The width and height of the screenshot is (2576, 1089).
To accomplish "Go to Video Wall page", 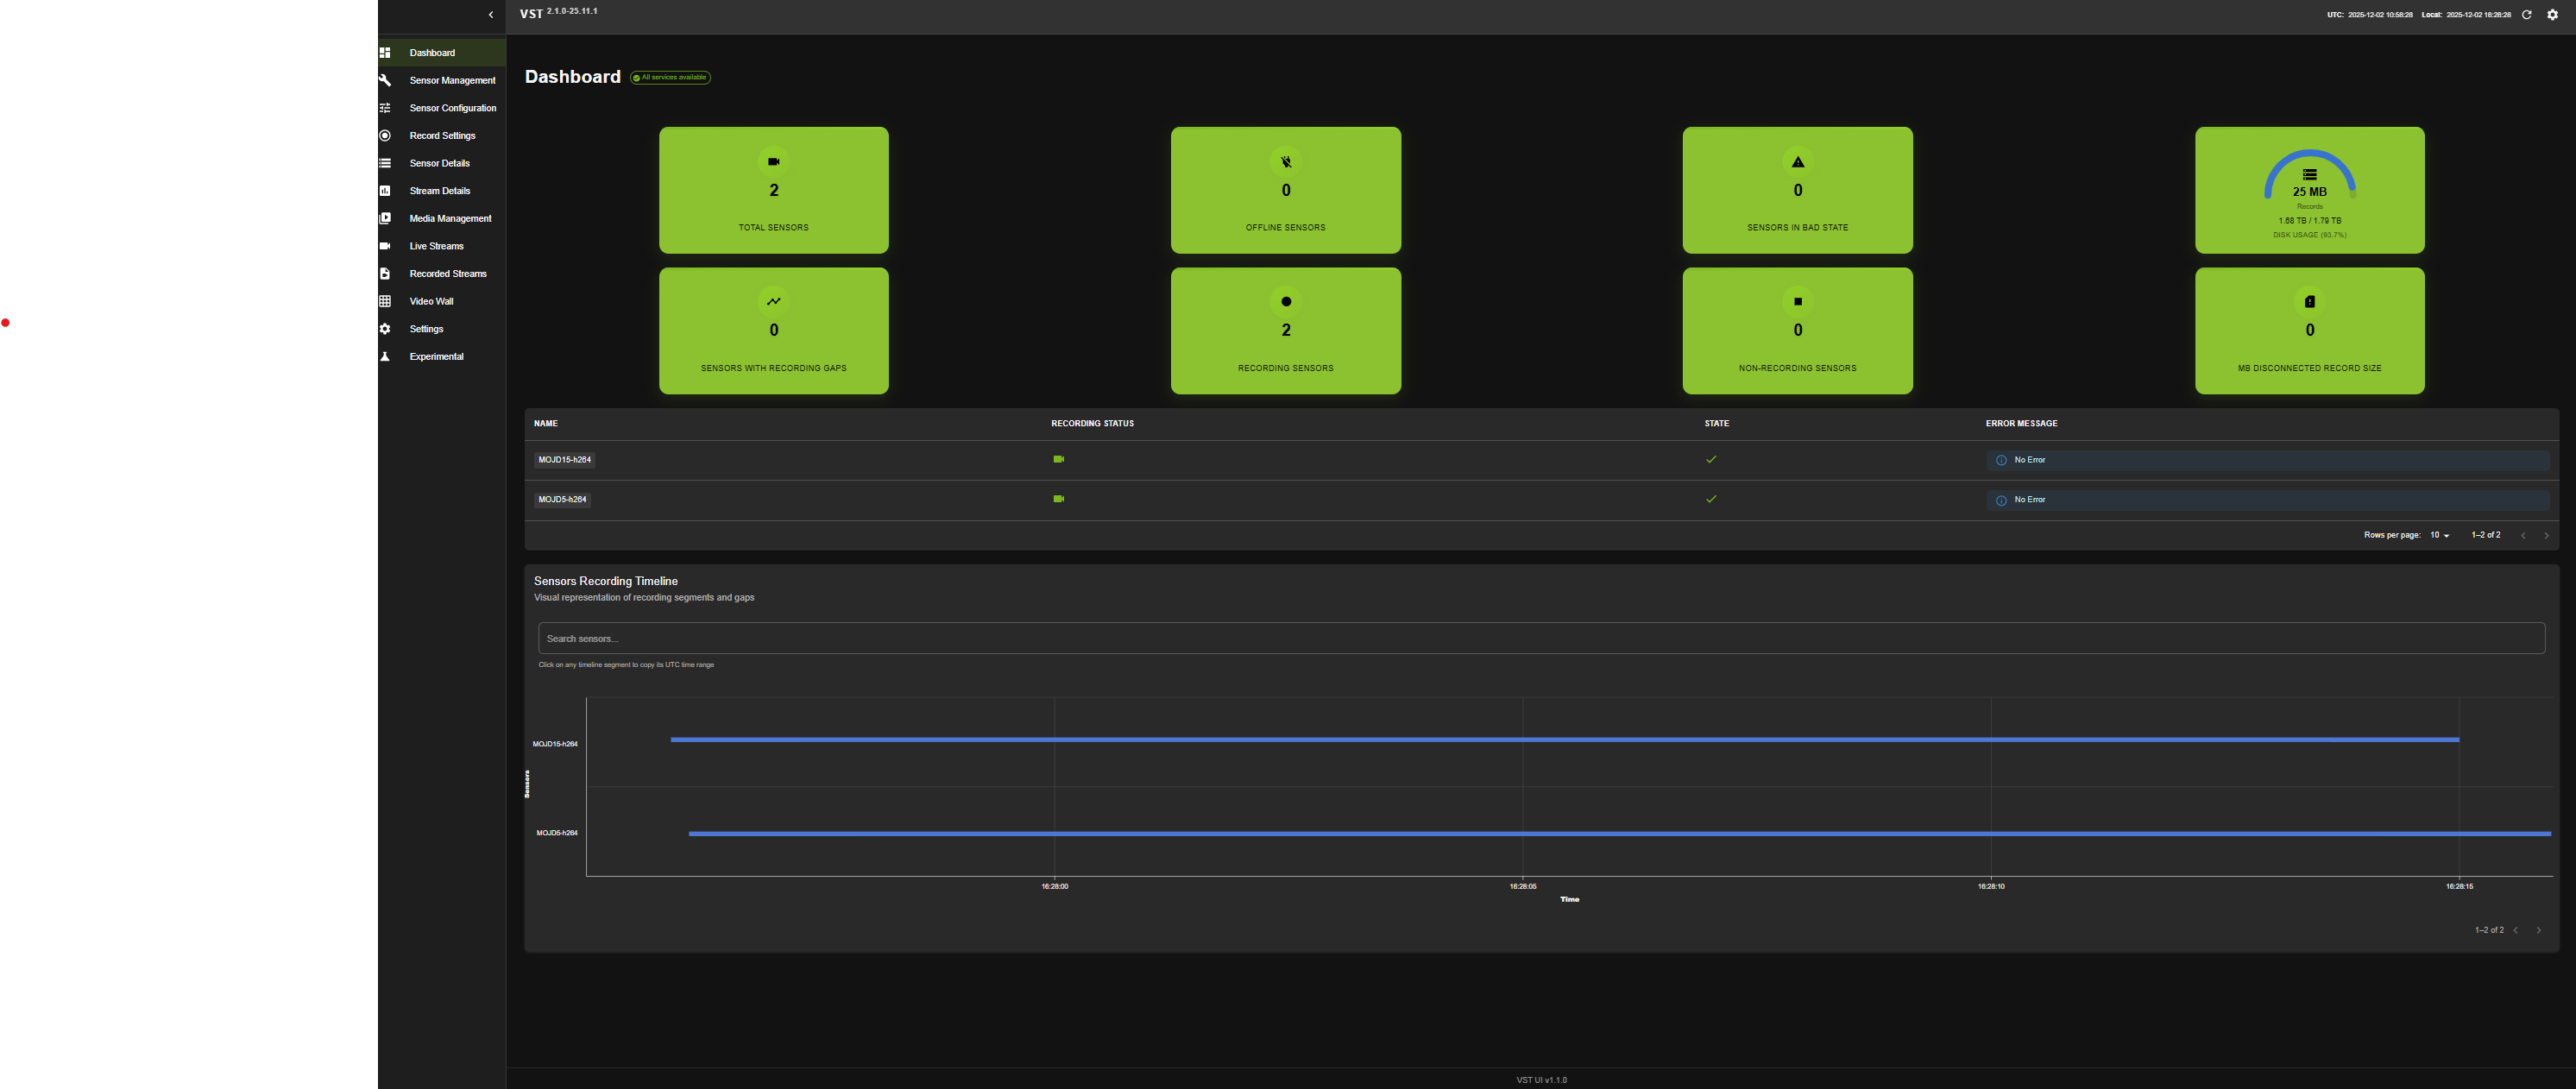I will [431, 301].
